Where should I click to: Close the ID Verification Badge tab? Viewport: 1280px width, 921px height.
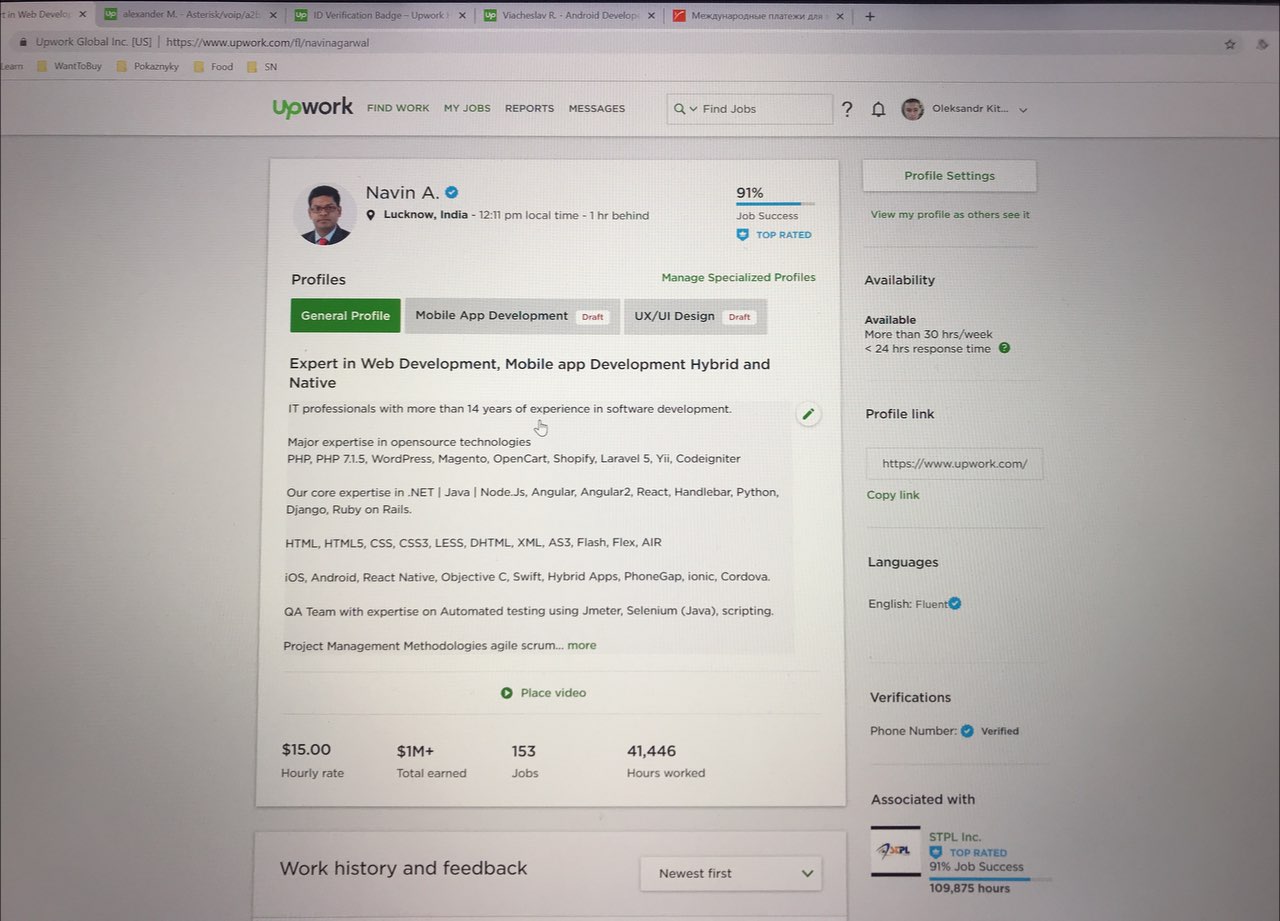pos(463,16)
